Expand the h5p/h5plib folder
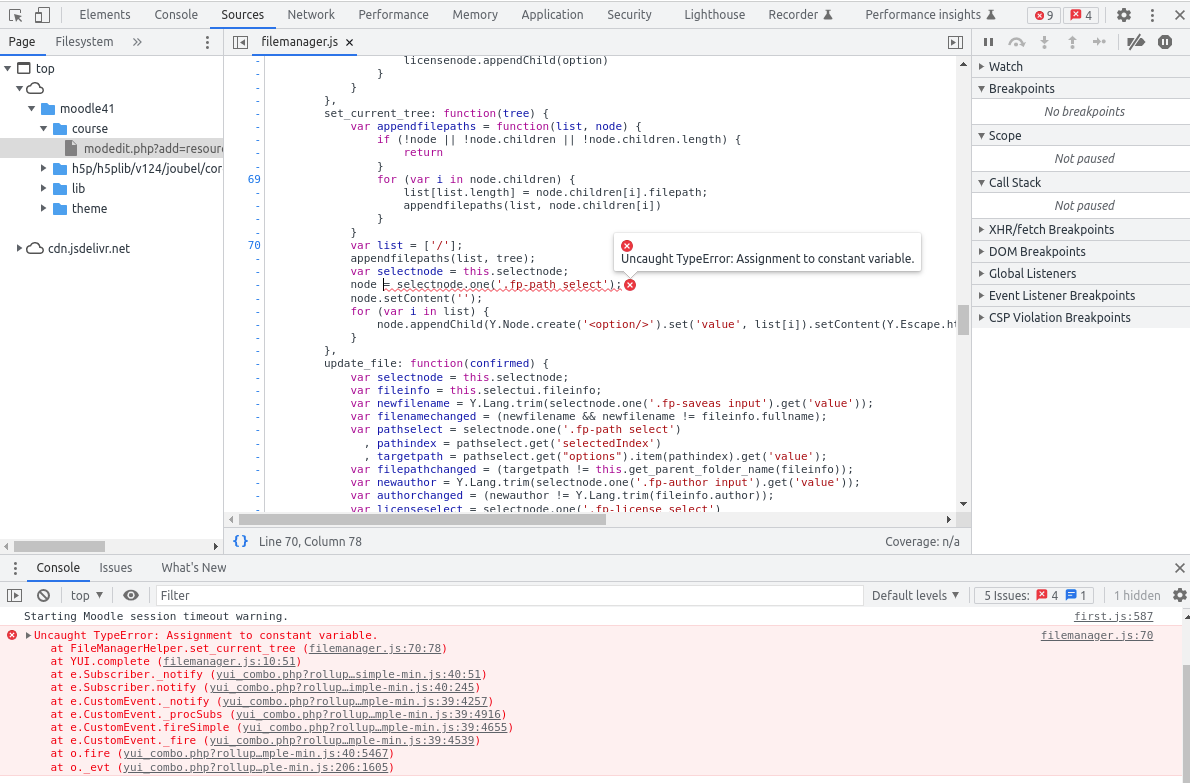The image size is (1190, 783). pos(44,168)
